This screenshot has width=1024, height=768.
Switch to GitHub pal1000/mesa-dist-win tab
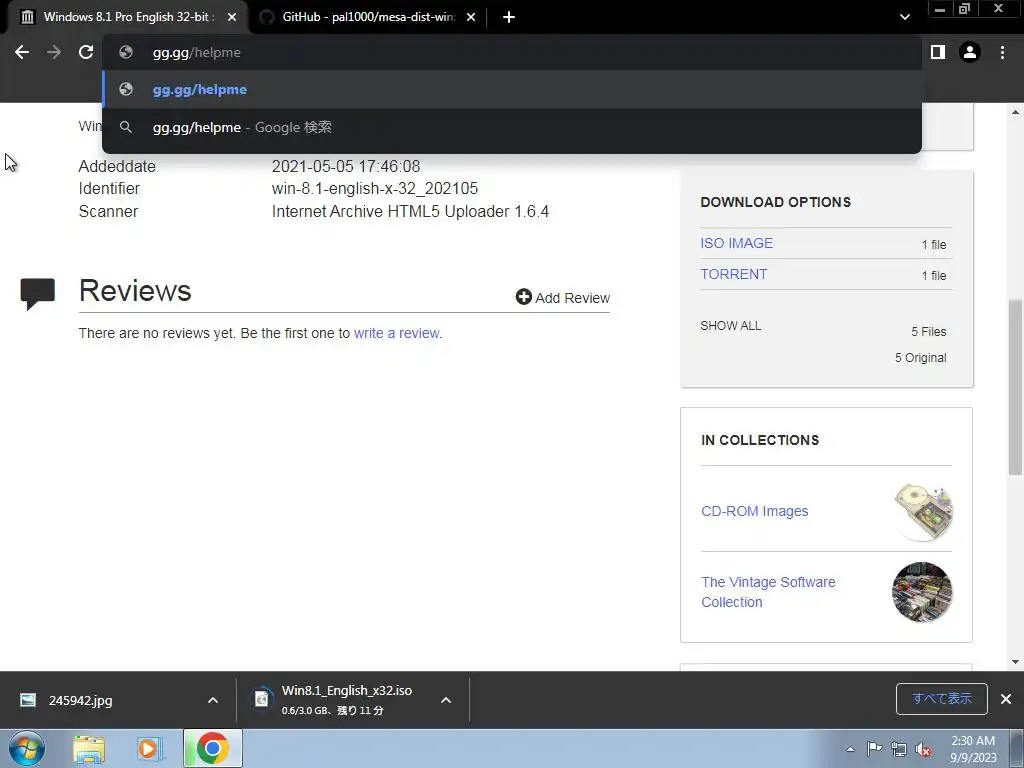tap(368, 17)
